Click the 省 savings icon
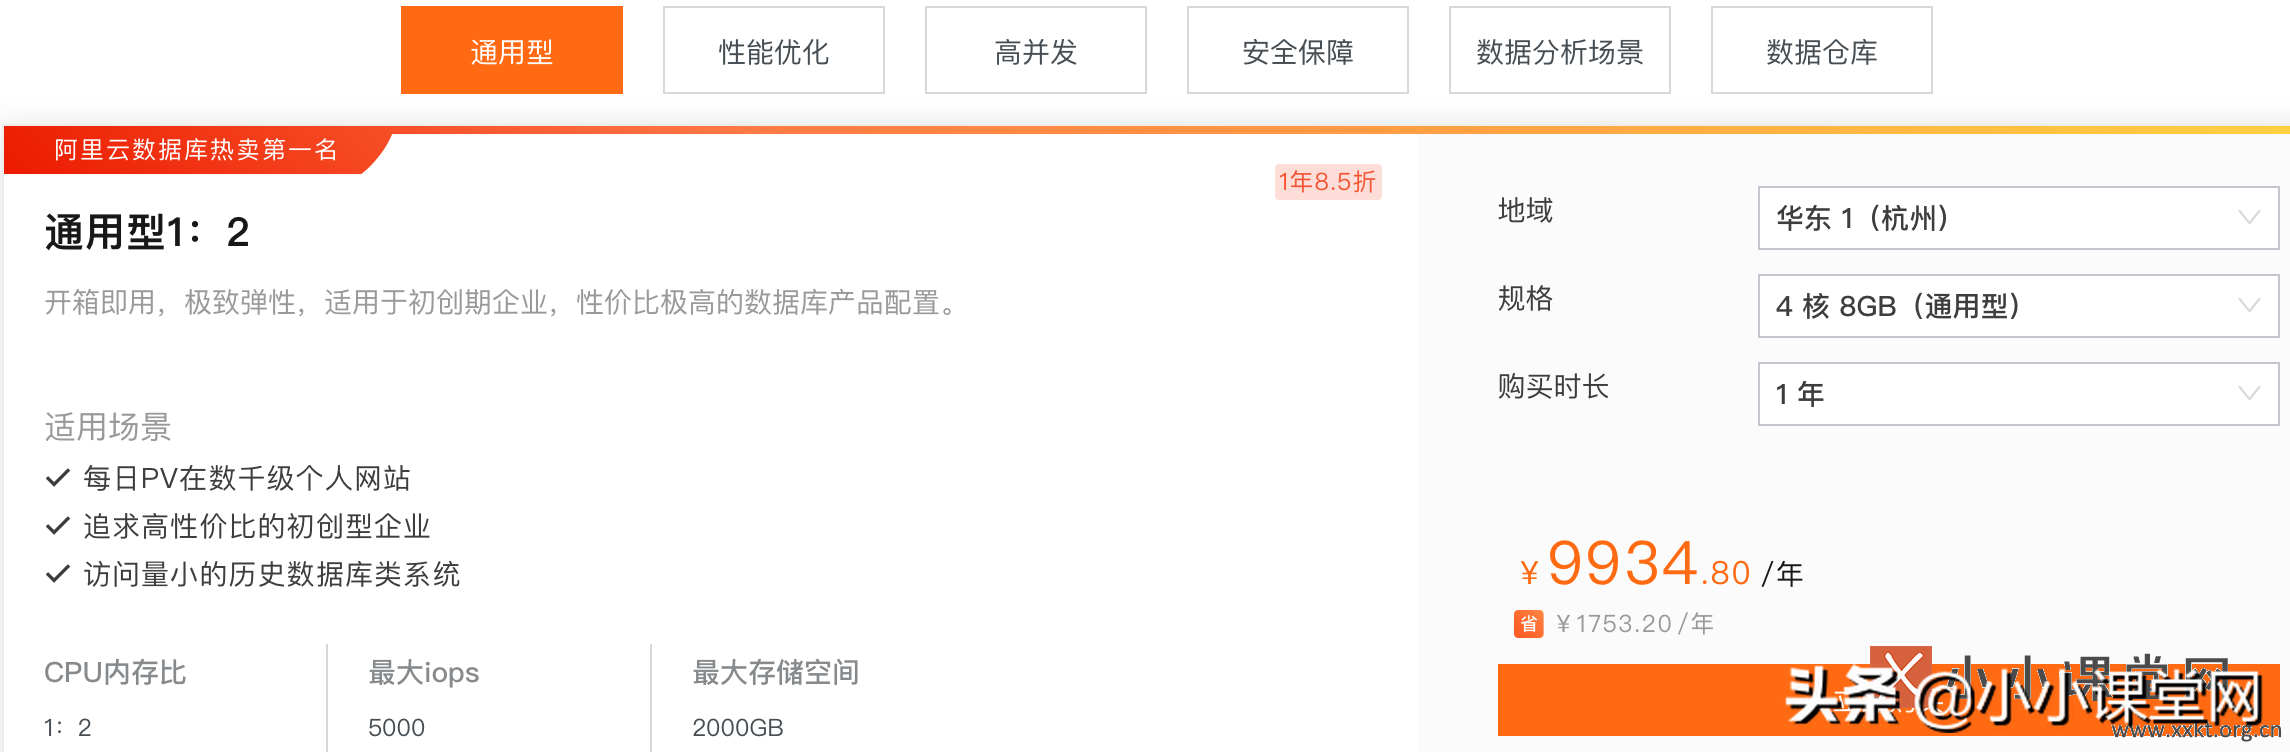2290x752 pixels. pos(1528,624)
